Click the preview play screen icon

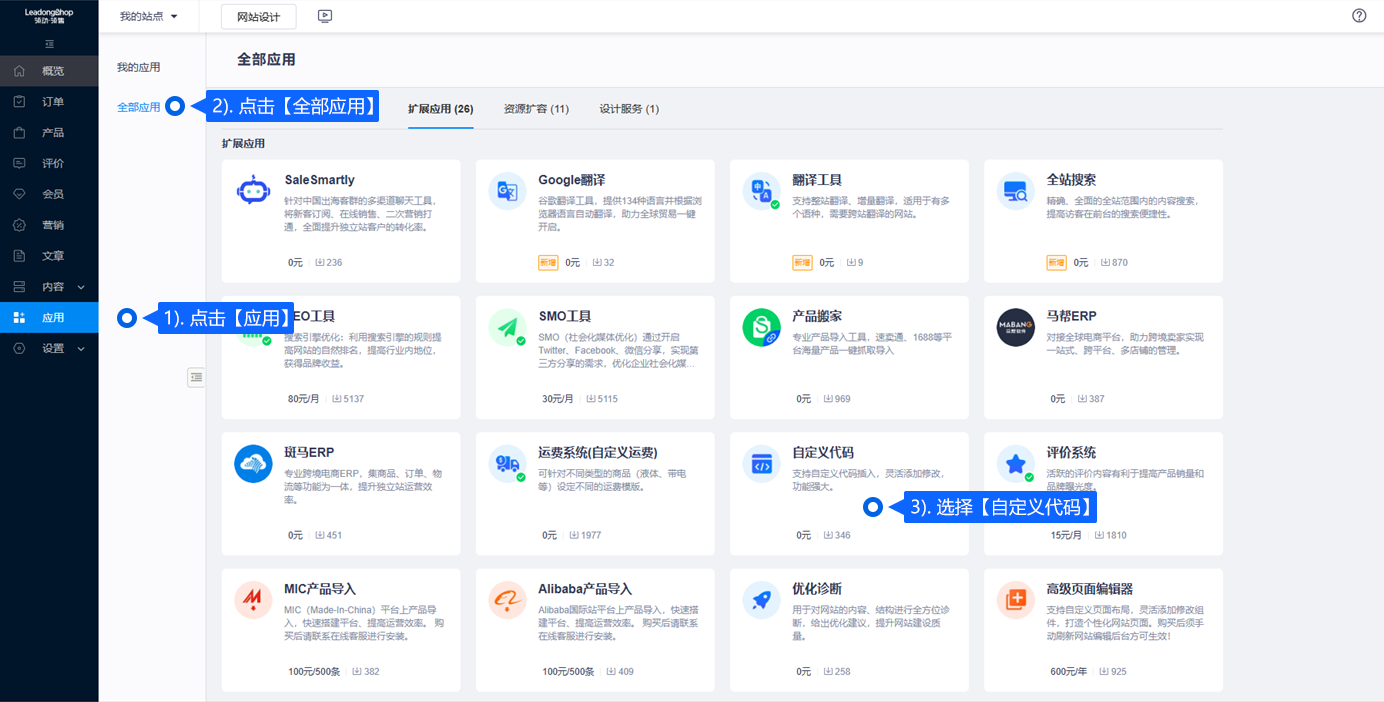point(324,16)
